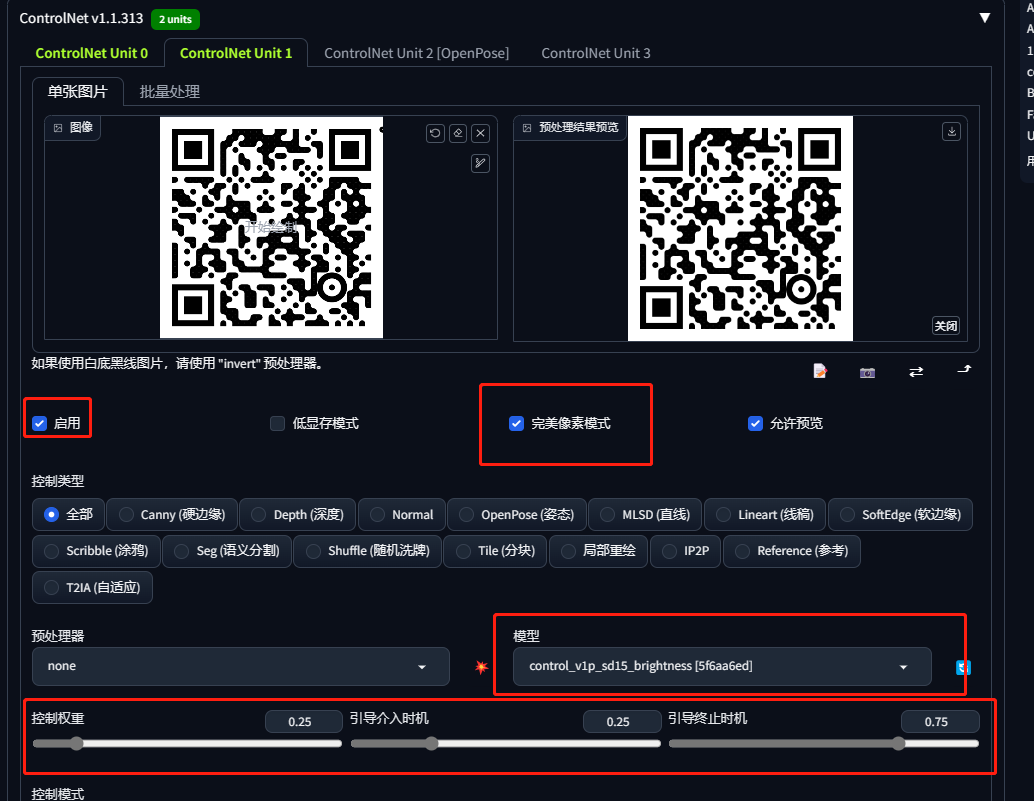Image resolution: width=1034 pixels, height=801 pixels.
Task: Select the Normal control type
Action: pos(402,514)
